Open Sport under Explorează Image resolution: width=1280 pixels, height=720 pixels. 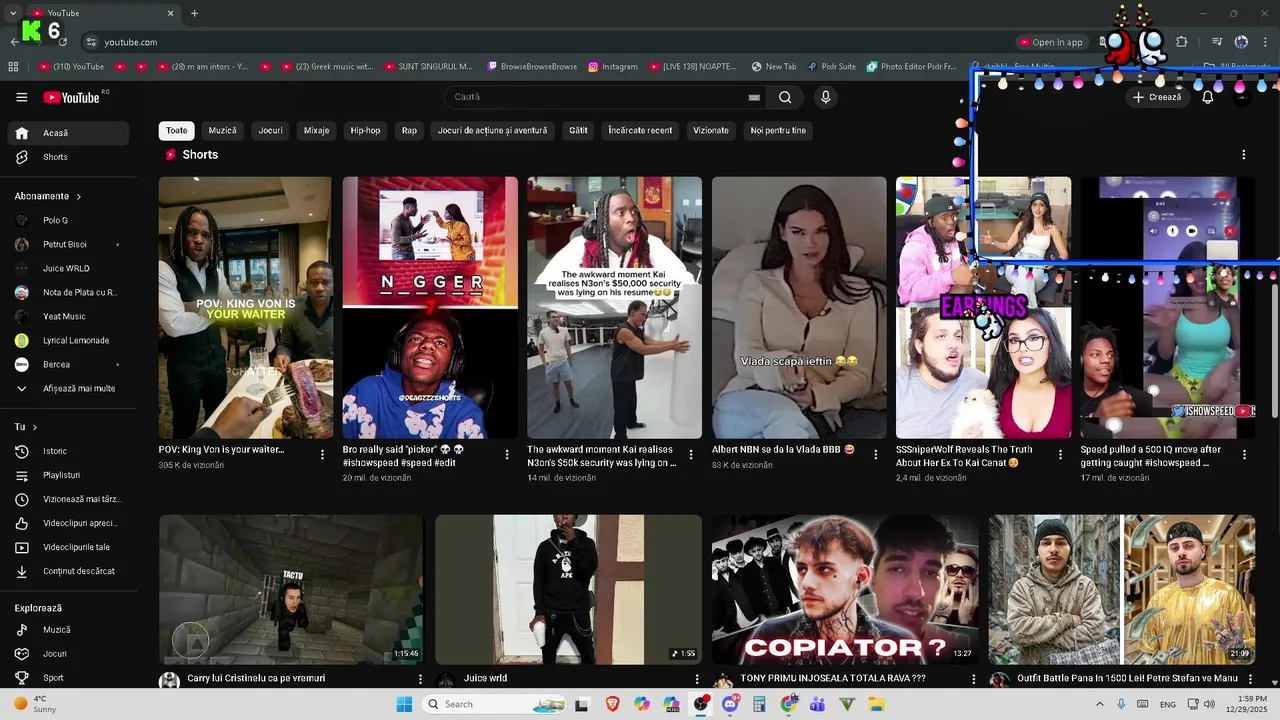(68, 678)
